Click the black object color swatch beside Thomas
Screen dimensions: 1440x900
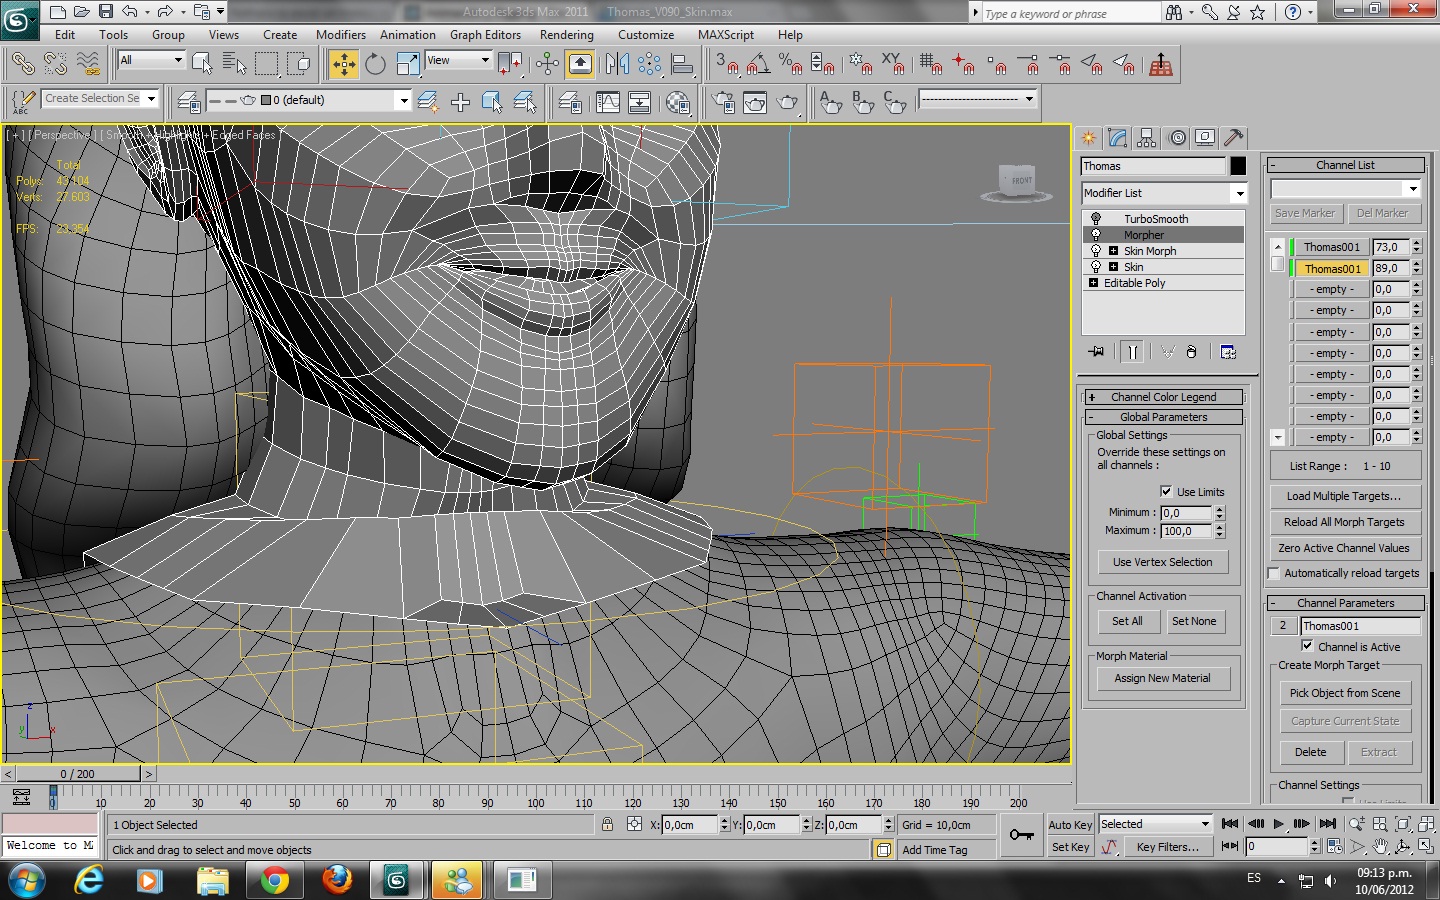[1238, 166]
